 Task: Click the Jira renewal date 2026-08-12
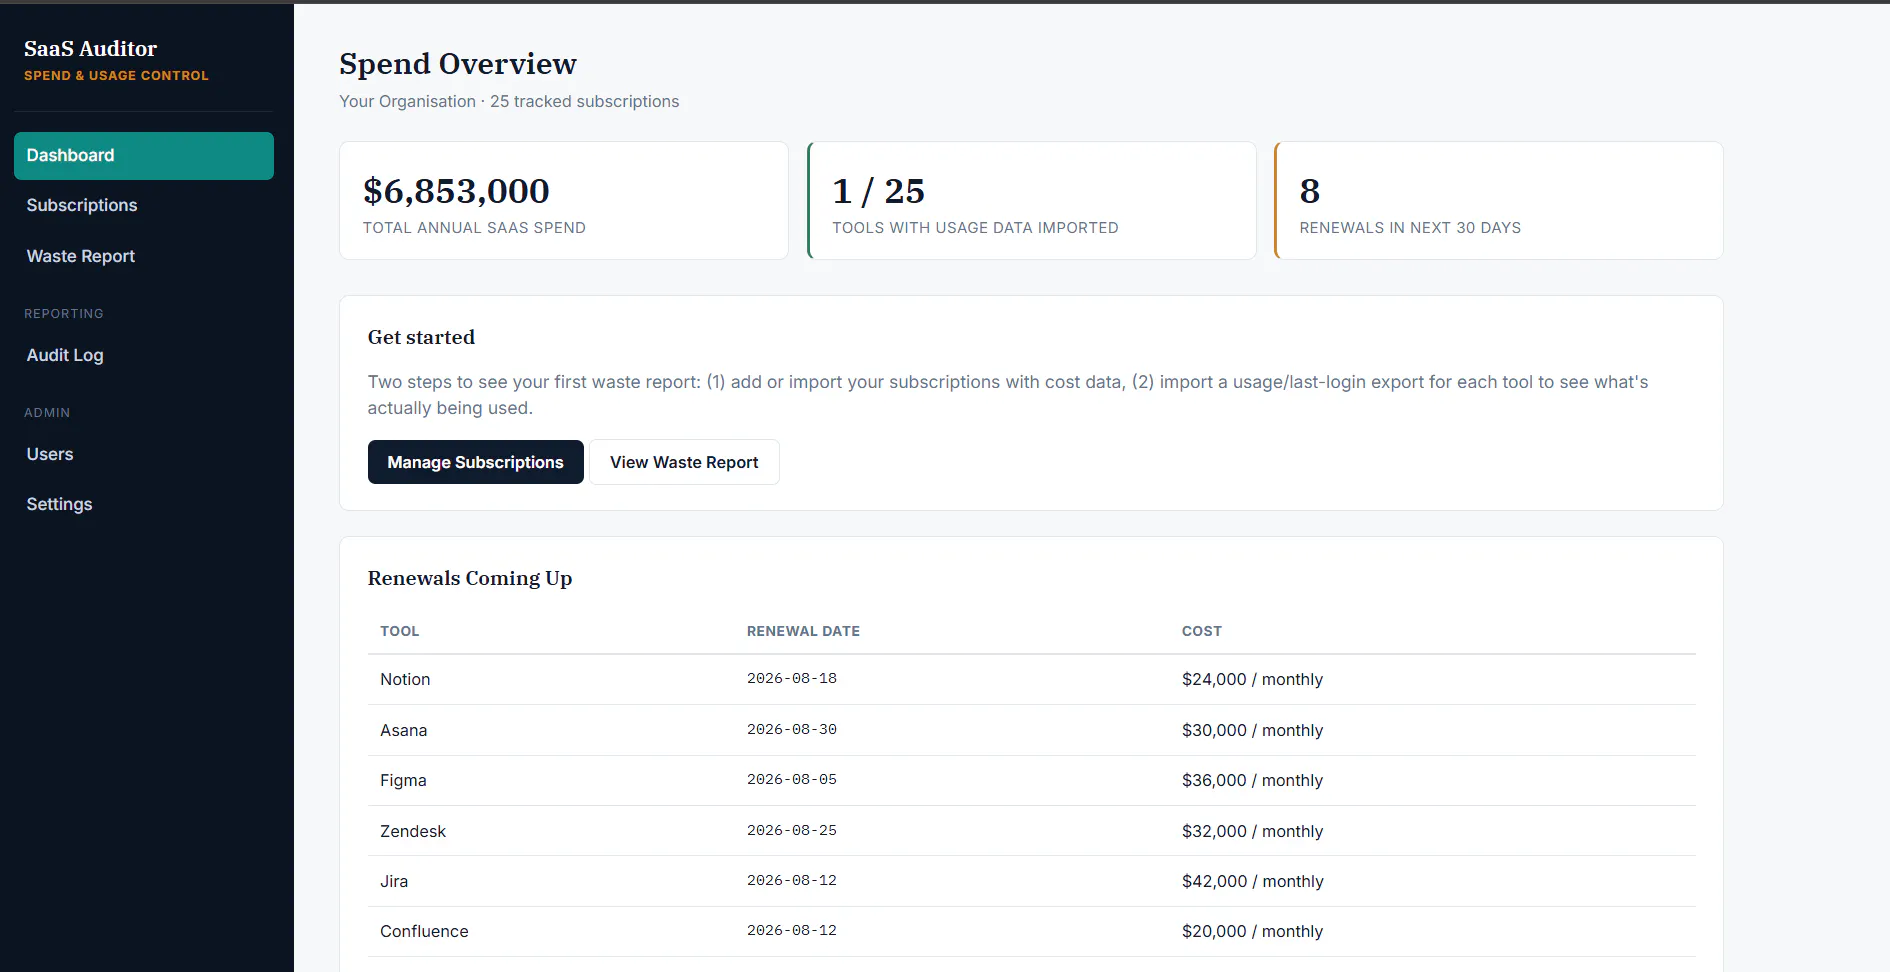click(792, 880)
